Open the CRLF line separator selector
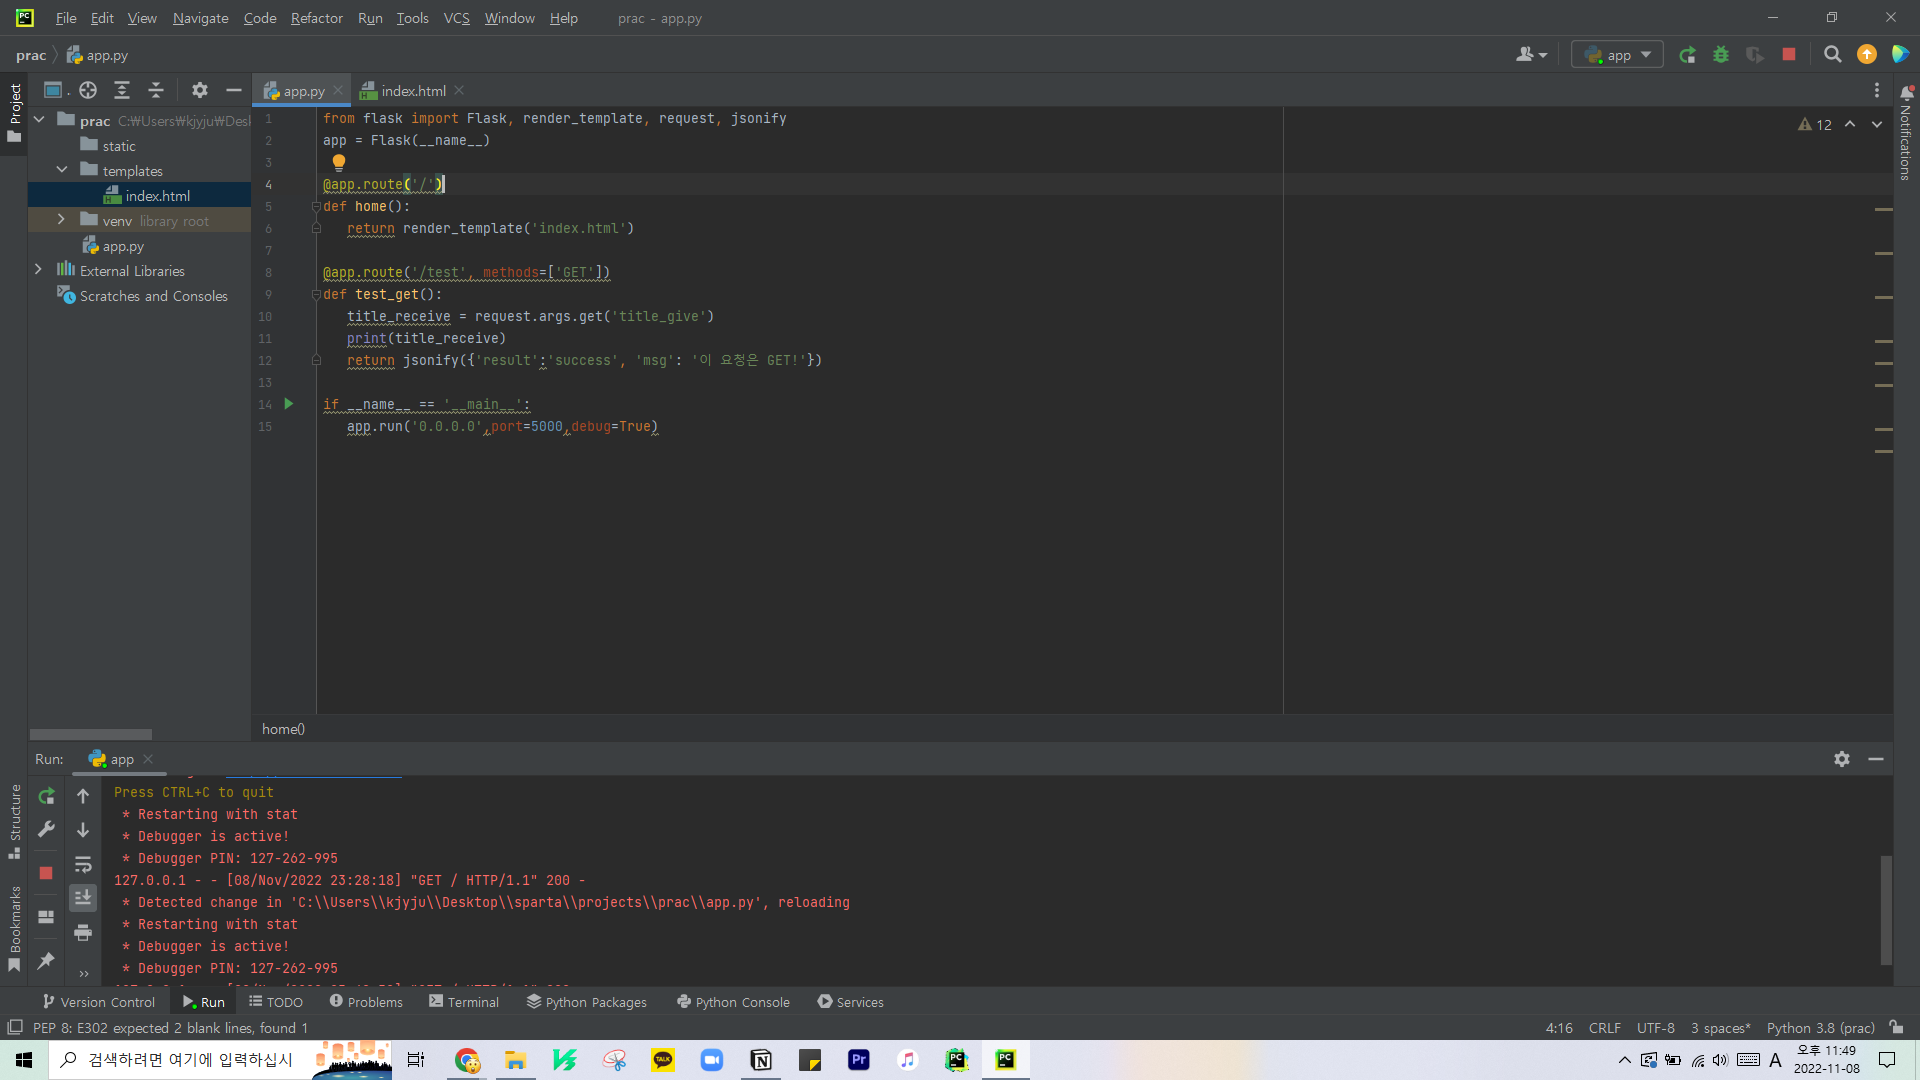The height and width of the screenshot is (1080, 1920). click(x=1604, y=1028)
